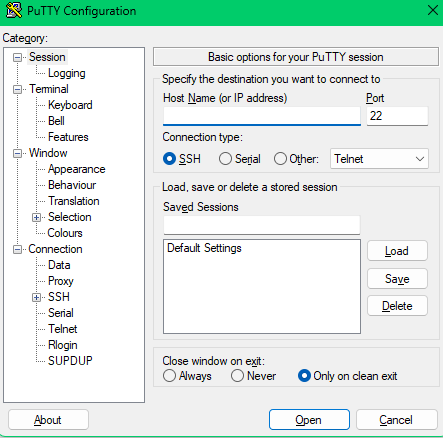Collapse the Session tree node
443x438 pixels.
click(17, 57)
